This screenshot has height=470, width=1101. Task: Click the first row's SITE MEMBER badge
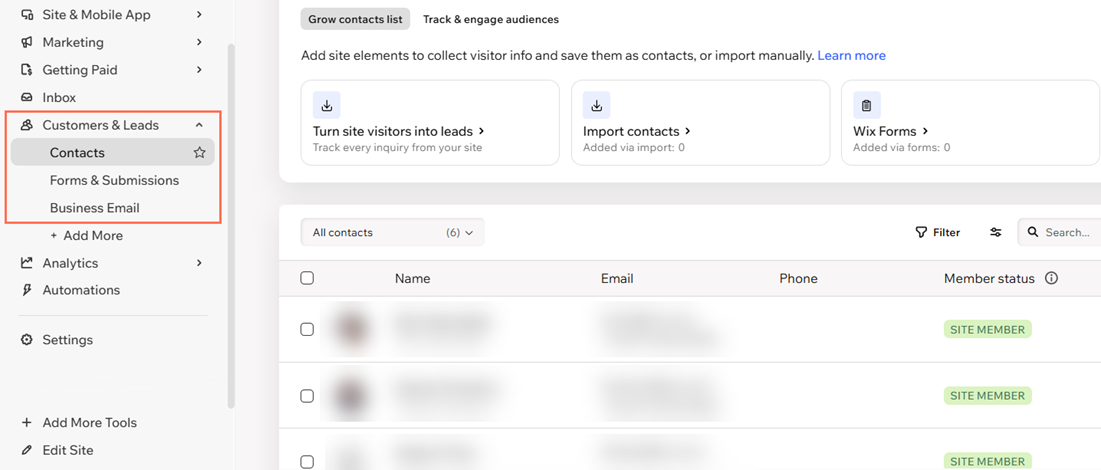pos(988,329)
